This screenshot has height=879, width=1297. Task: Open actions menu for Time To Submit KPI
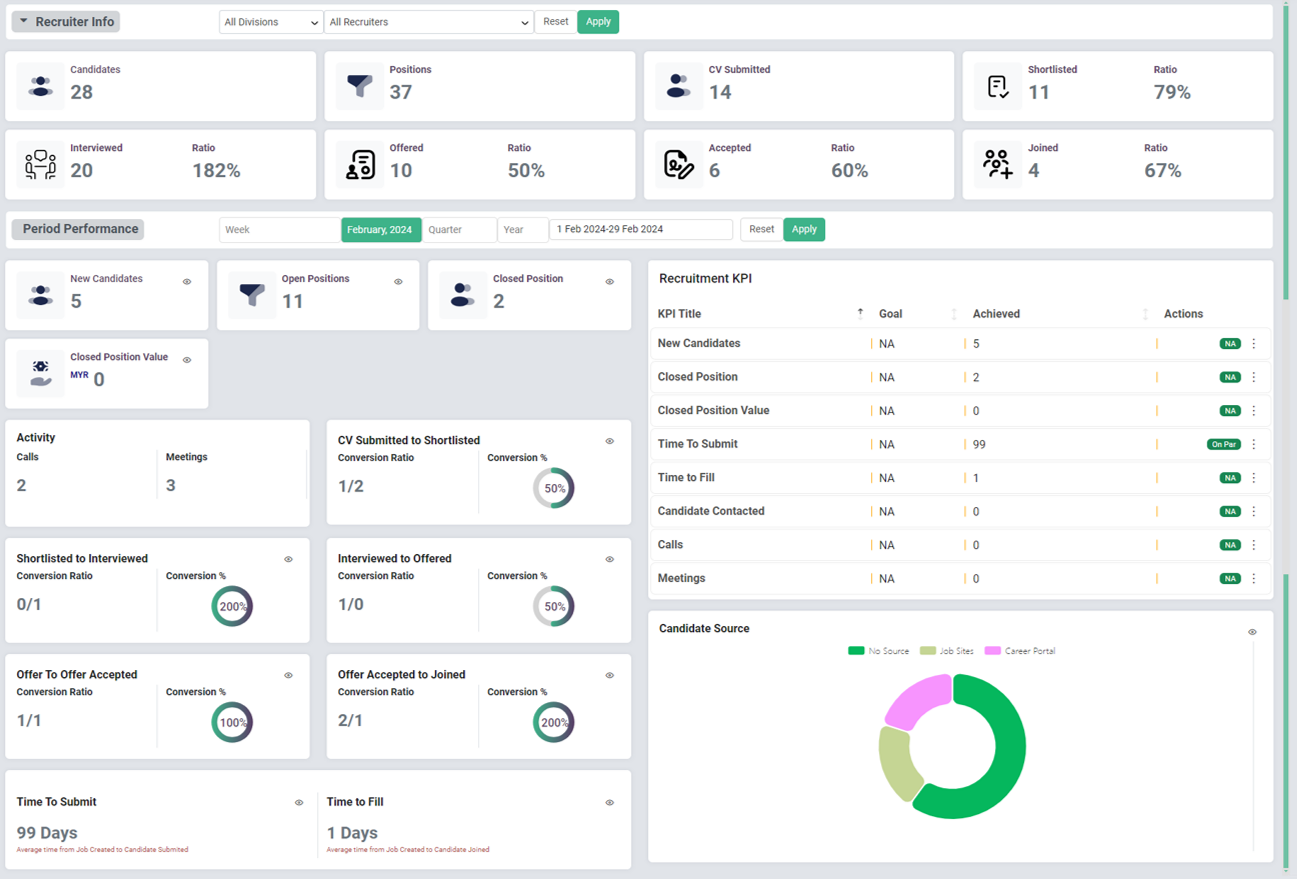click(1254, 444)
